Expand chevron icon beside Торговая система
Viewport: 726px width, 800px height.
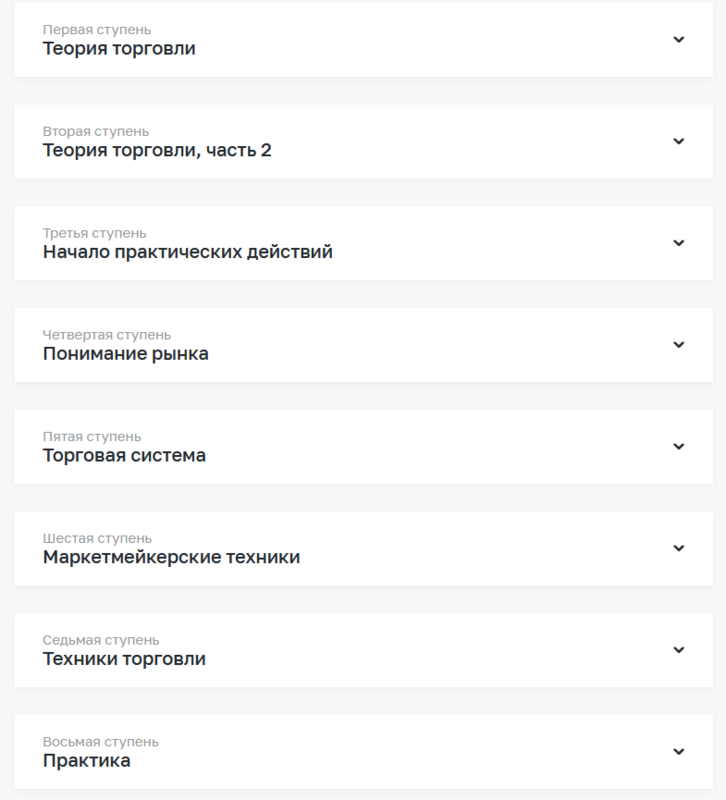(679, 446)
